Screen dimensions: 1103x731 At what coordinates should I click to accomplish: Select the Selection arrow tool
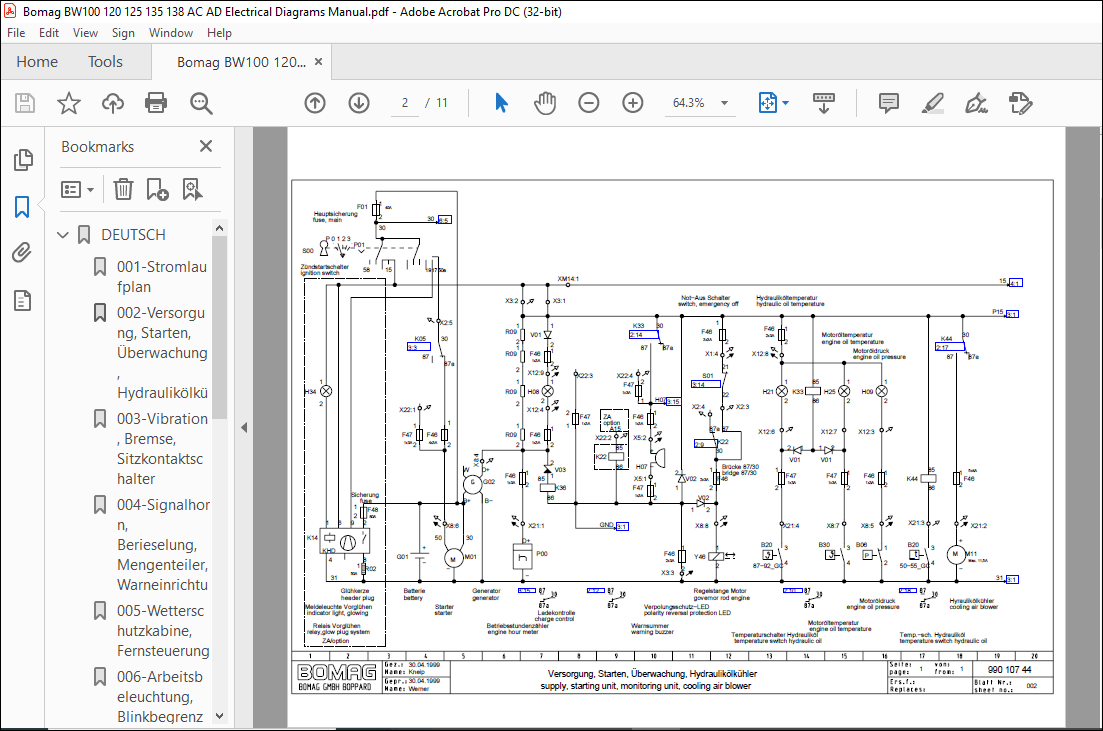[x=501, y=102]
